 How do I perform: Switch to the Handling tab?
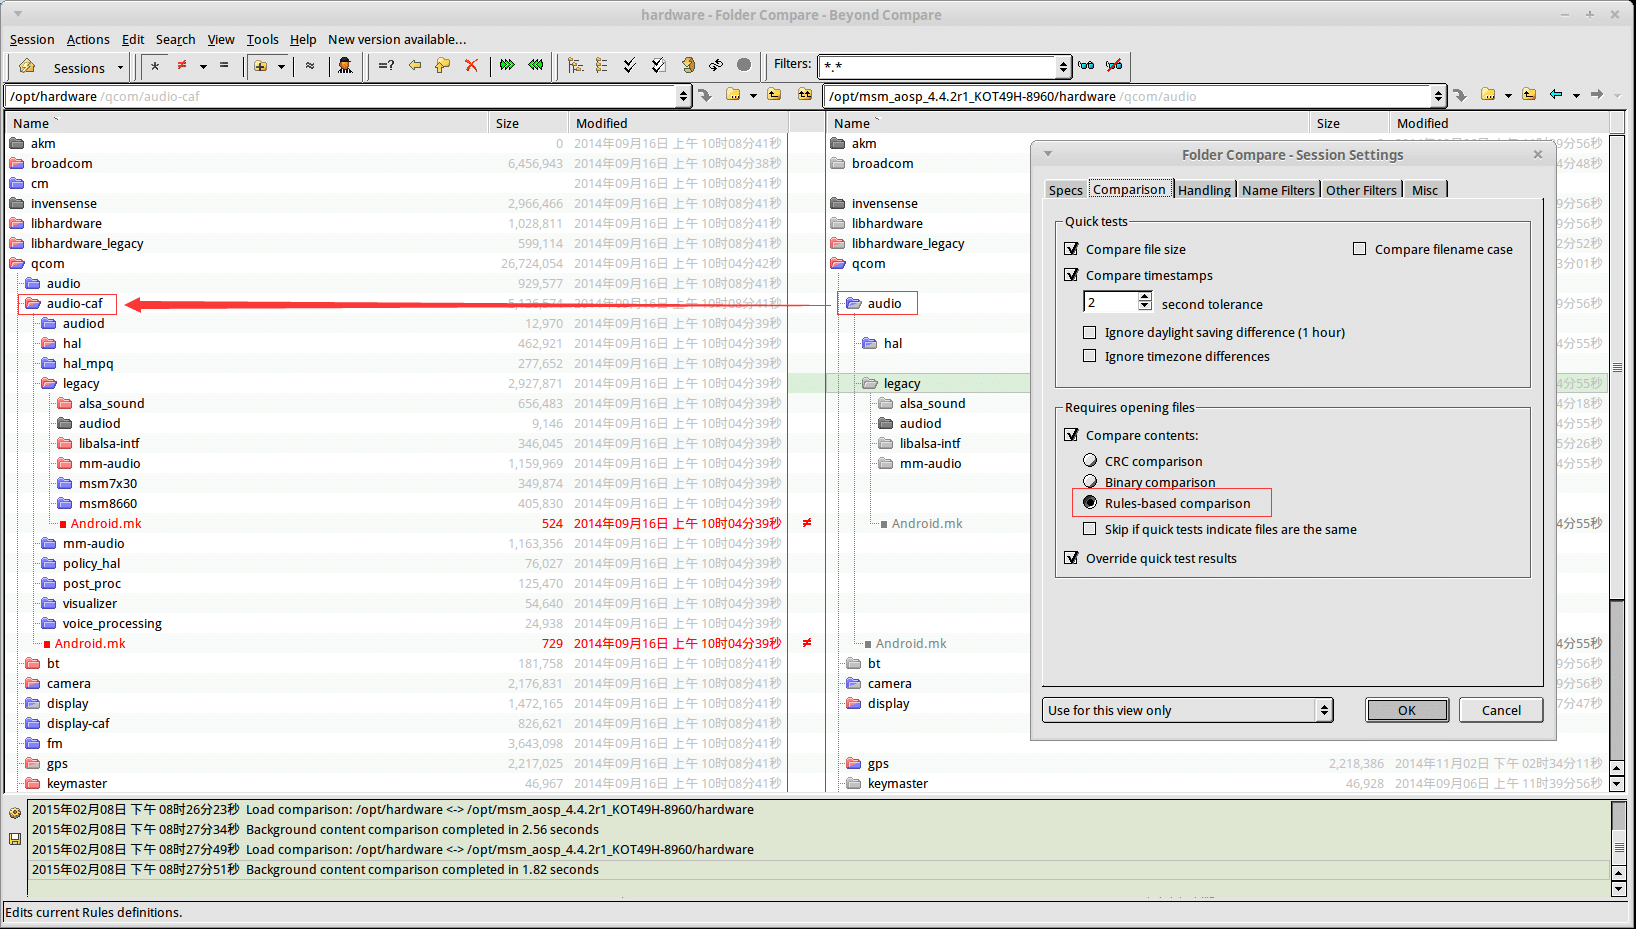point(1204,190)
